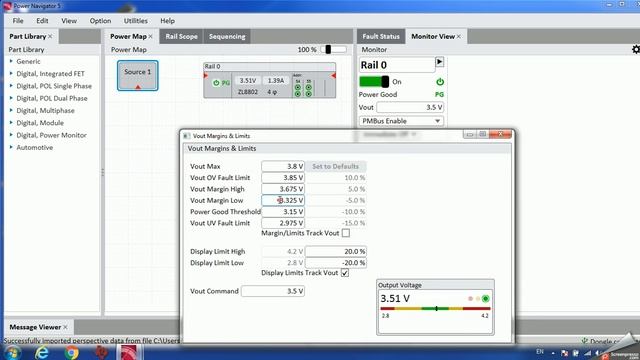Open the Help menu
The image size is (640, 360).
167,21
